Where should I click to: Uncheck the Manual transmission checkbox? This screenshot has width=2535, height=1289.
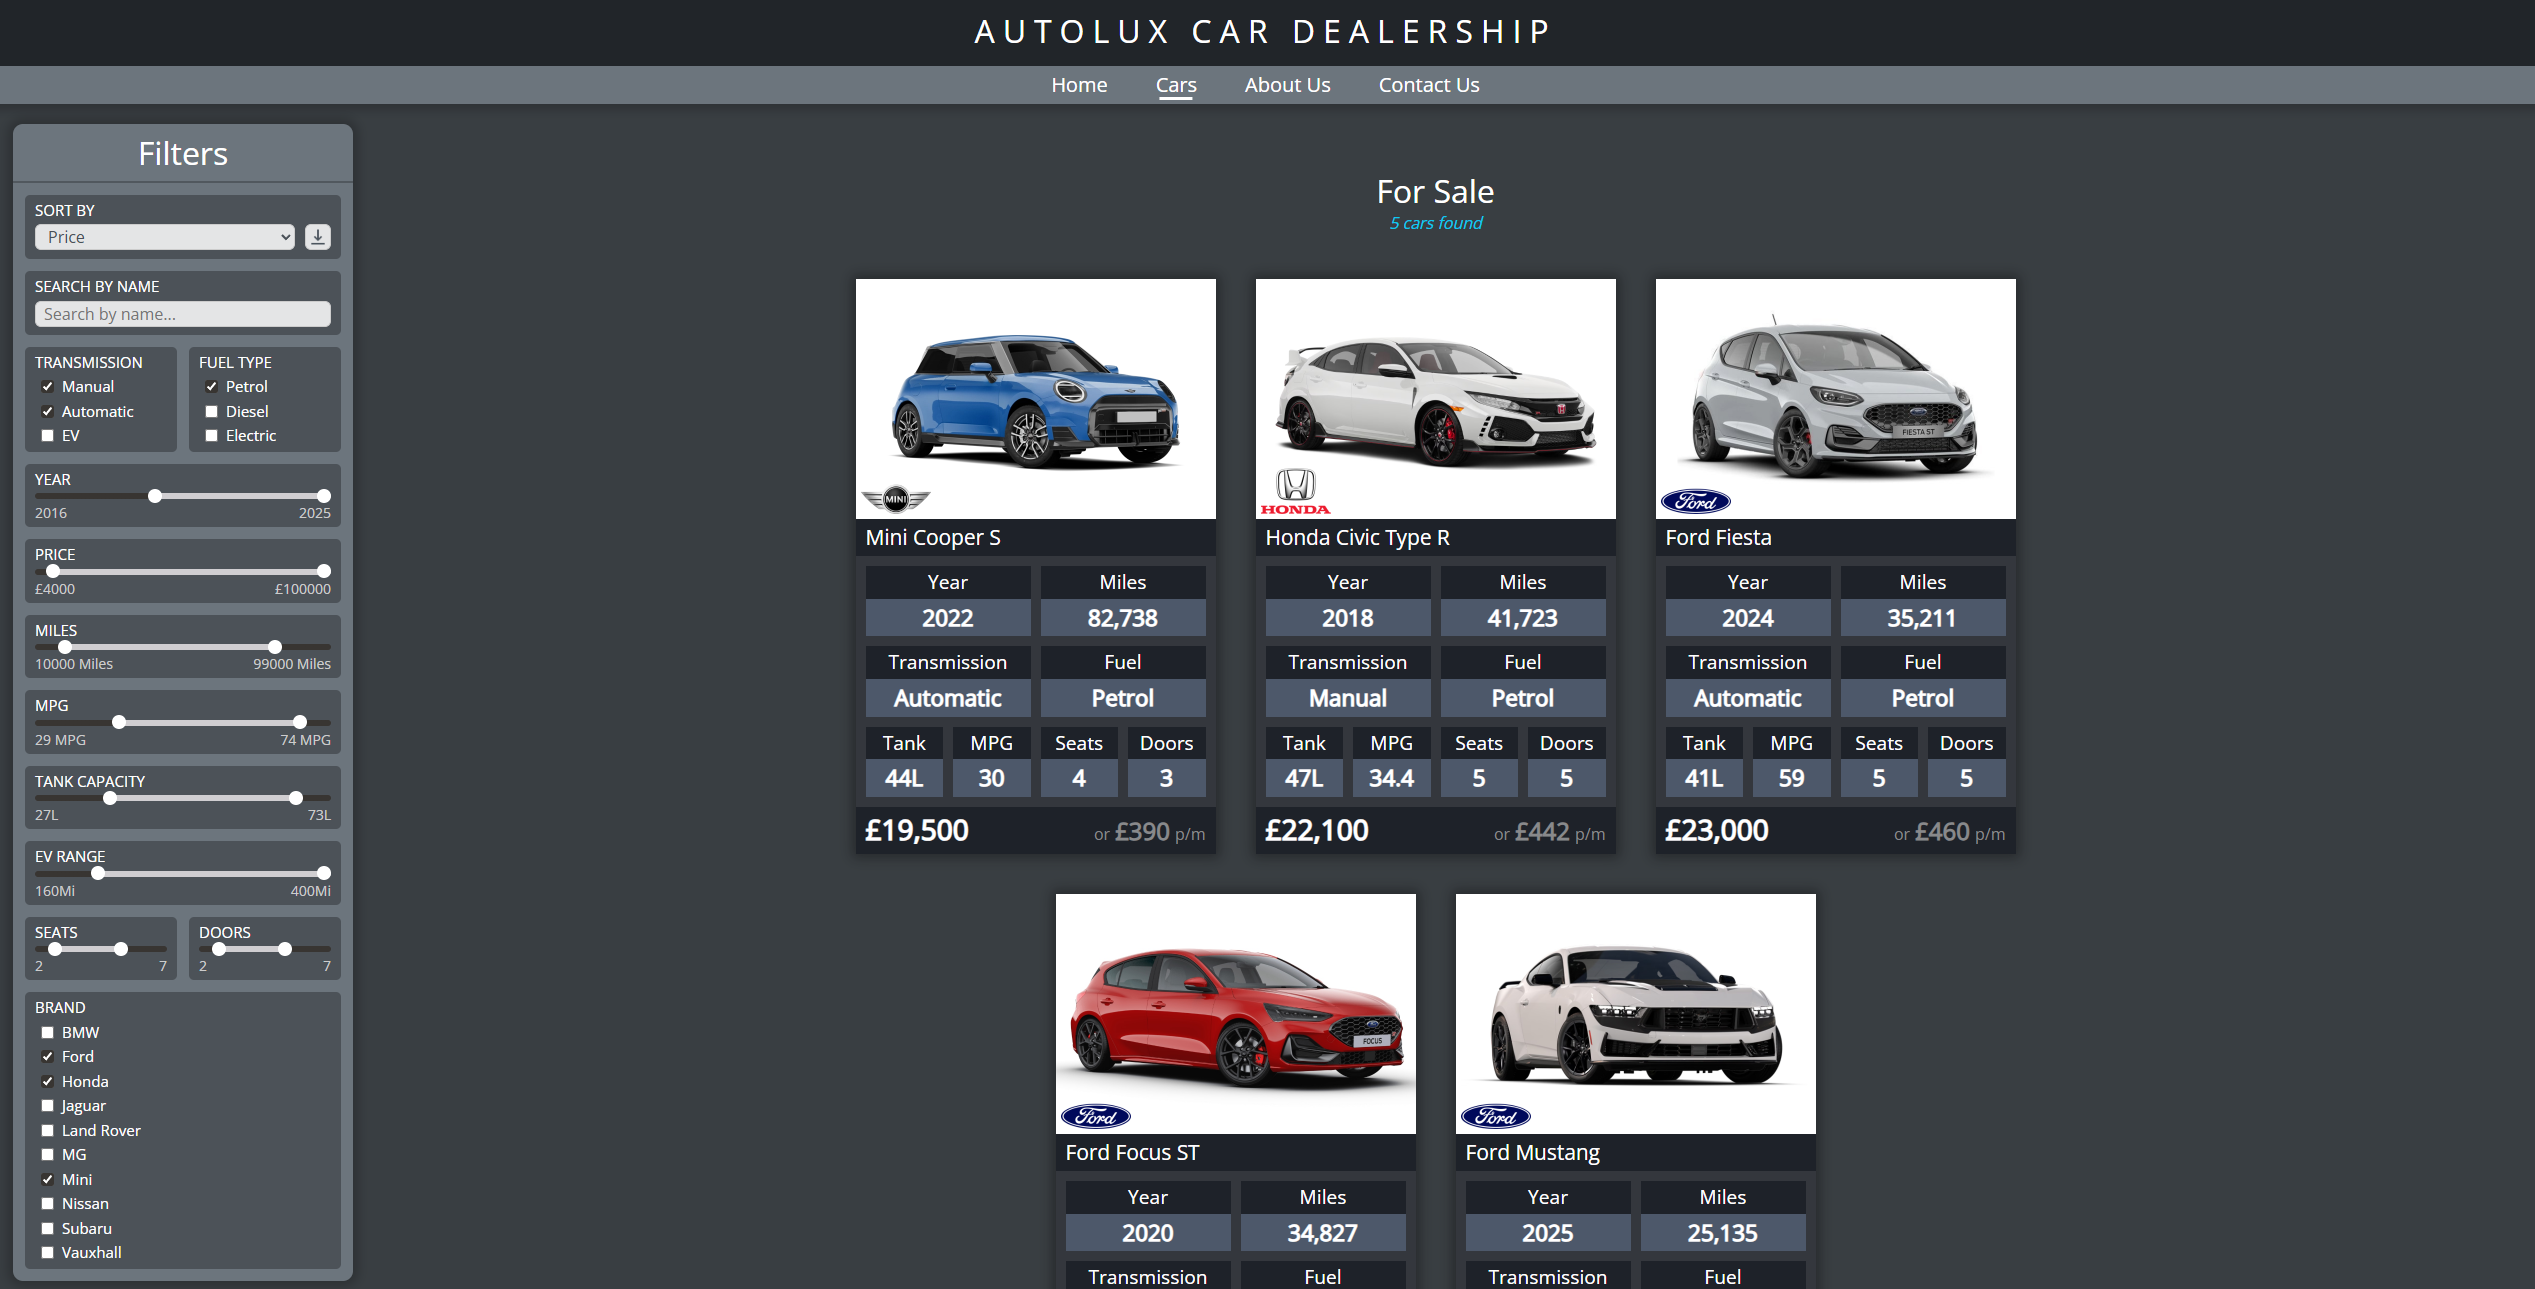tap(47, 387)
